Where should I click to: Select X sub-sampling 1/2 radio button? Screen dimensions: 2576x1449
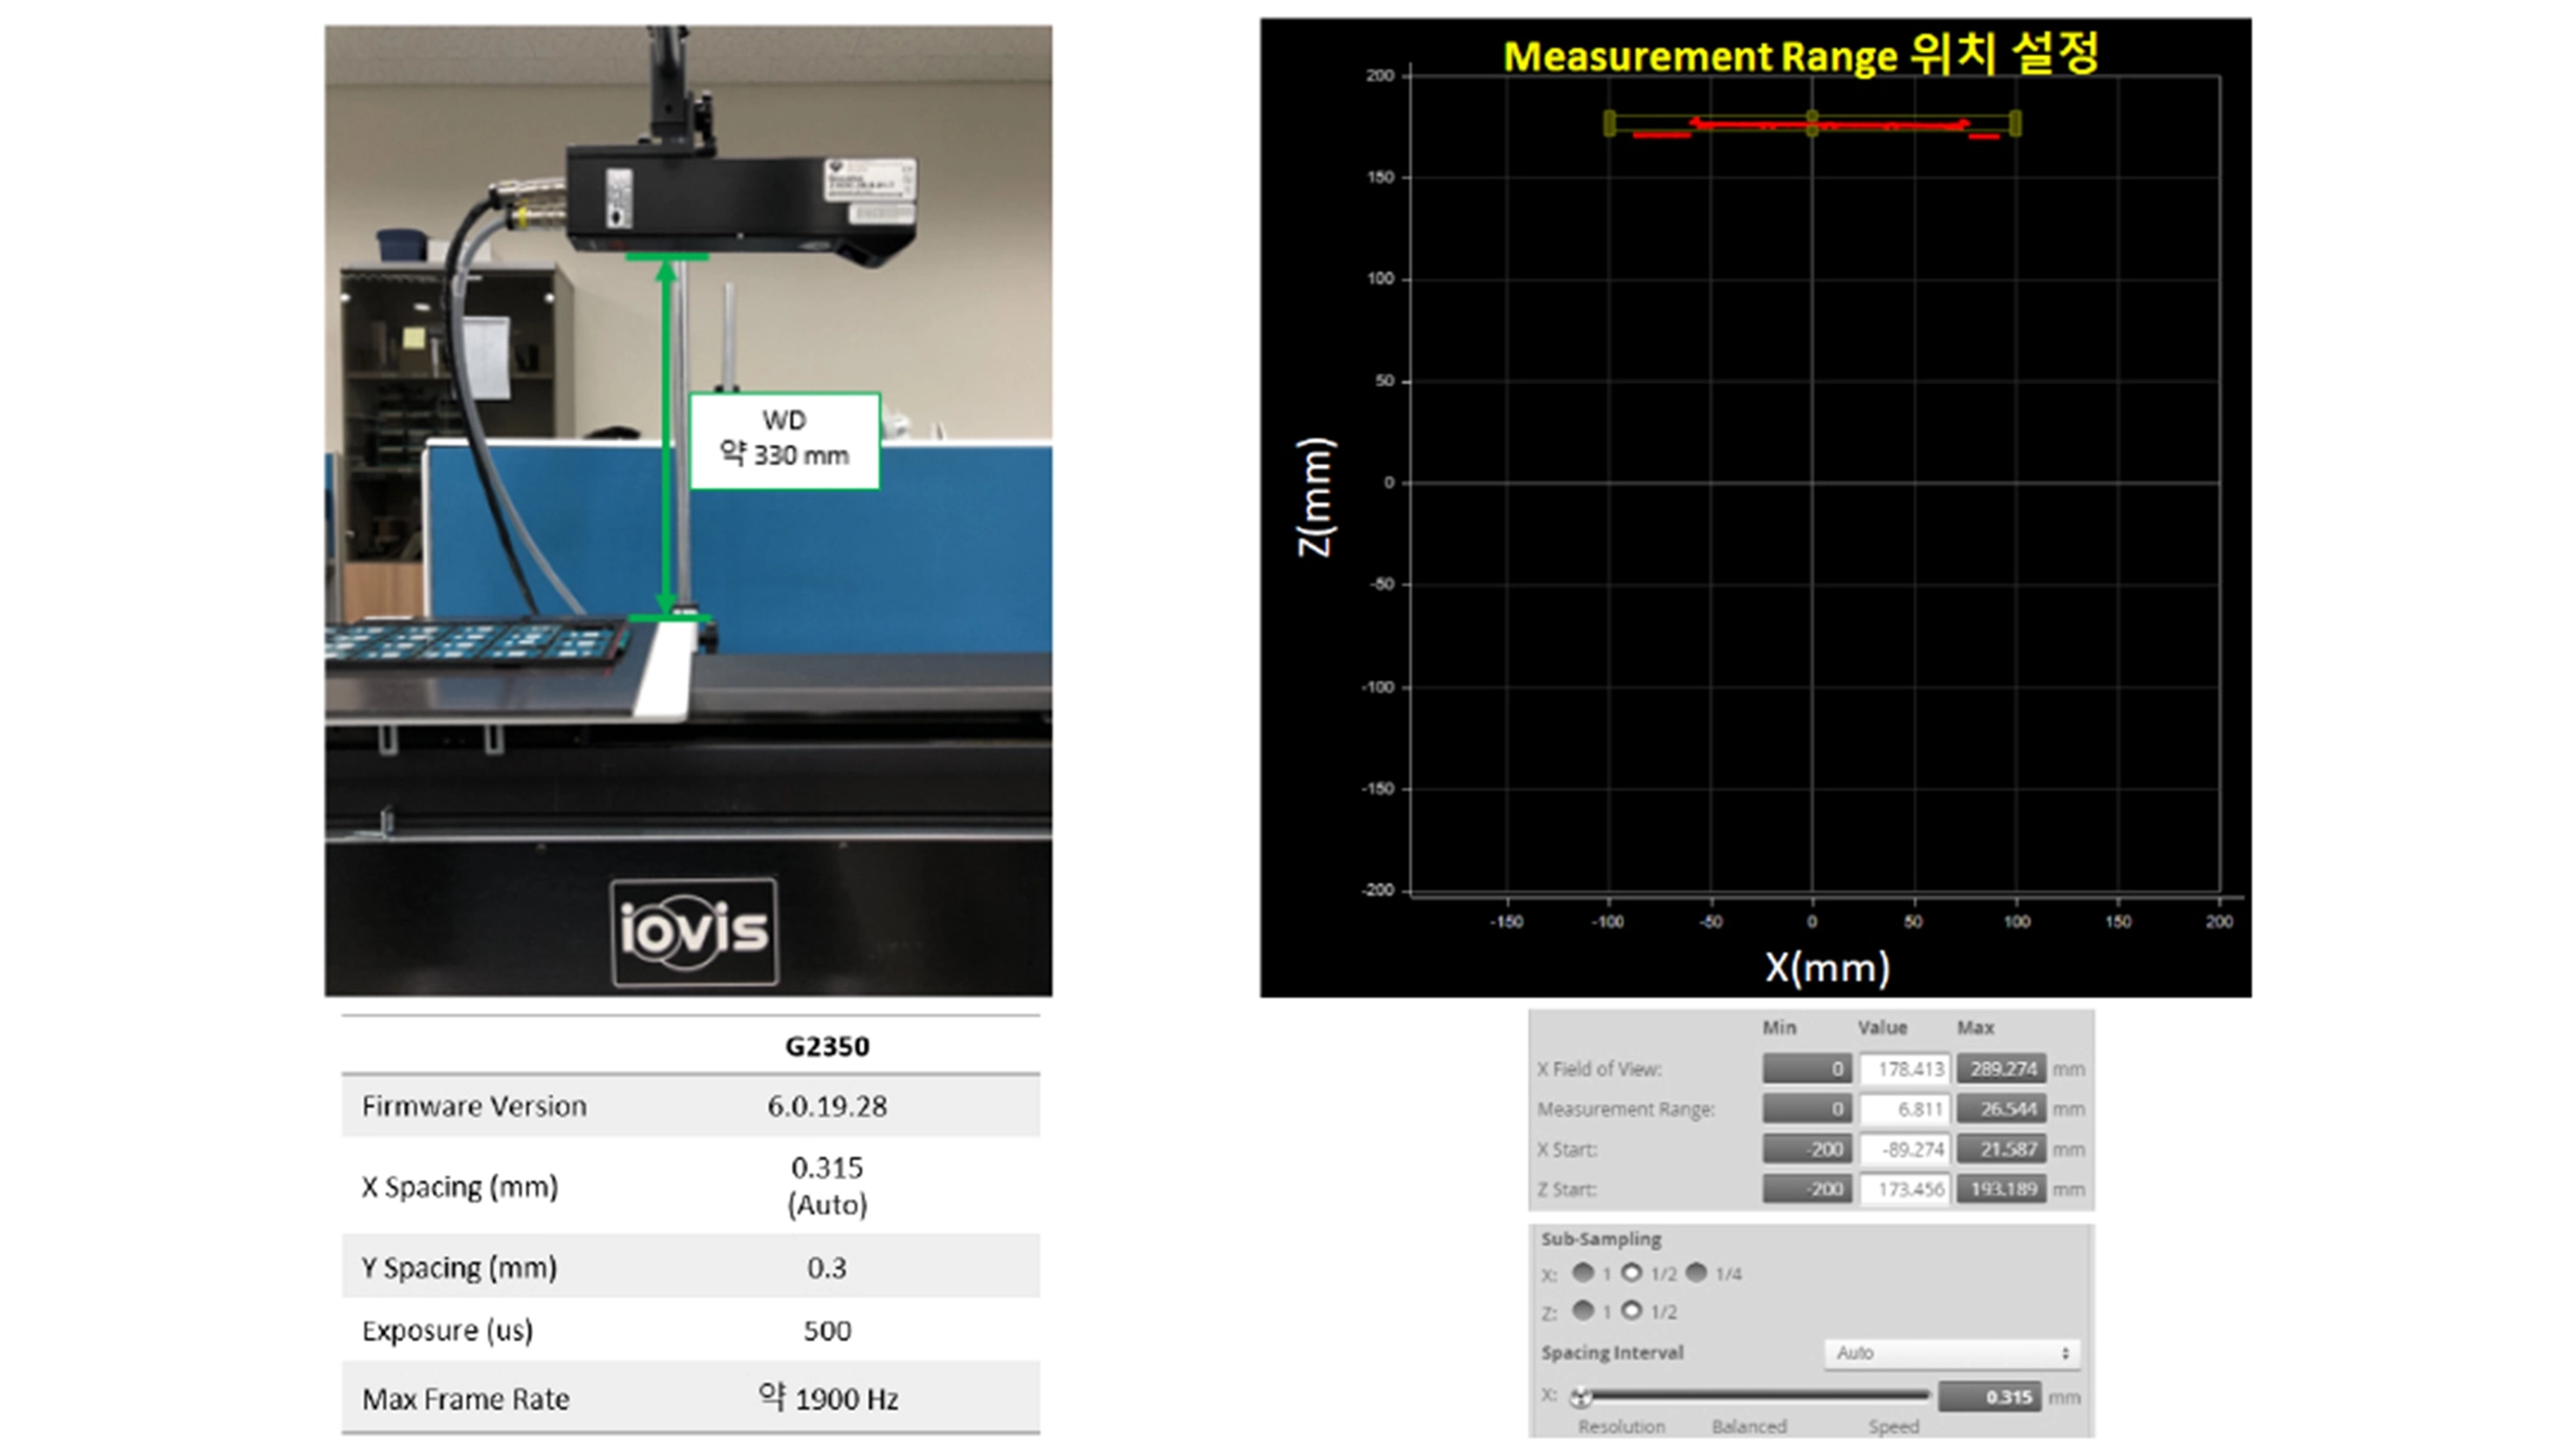(x=1631, y=1272)
